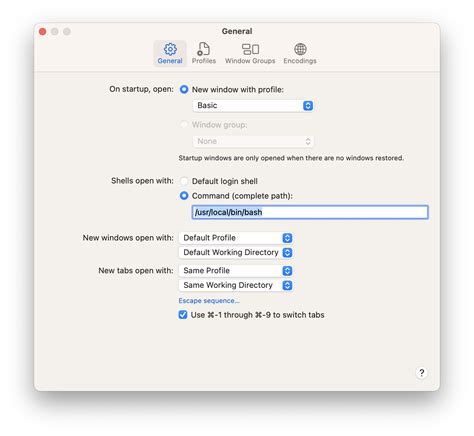The image size is (474, 436).
Task: Open the Basic startup profile dropdown
Action: click(x=253, y=106)
